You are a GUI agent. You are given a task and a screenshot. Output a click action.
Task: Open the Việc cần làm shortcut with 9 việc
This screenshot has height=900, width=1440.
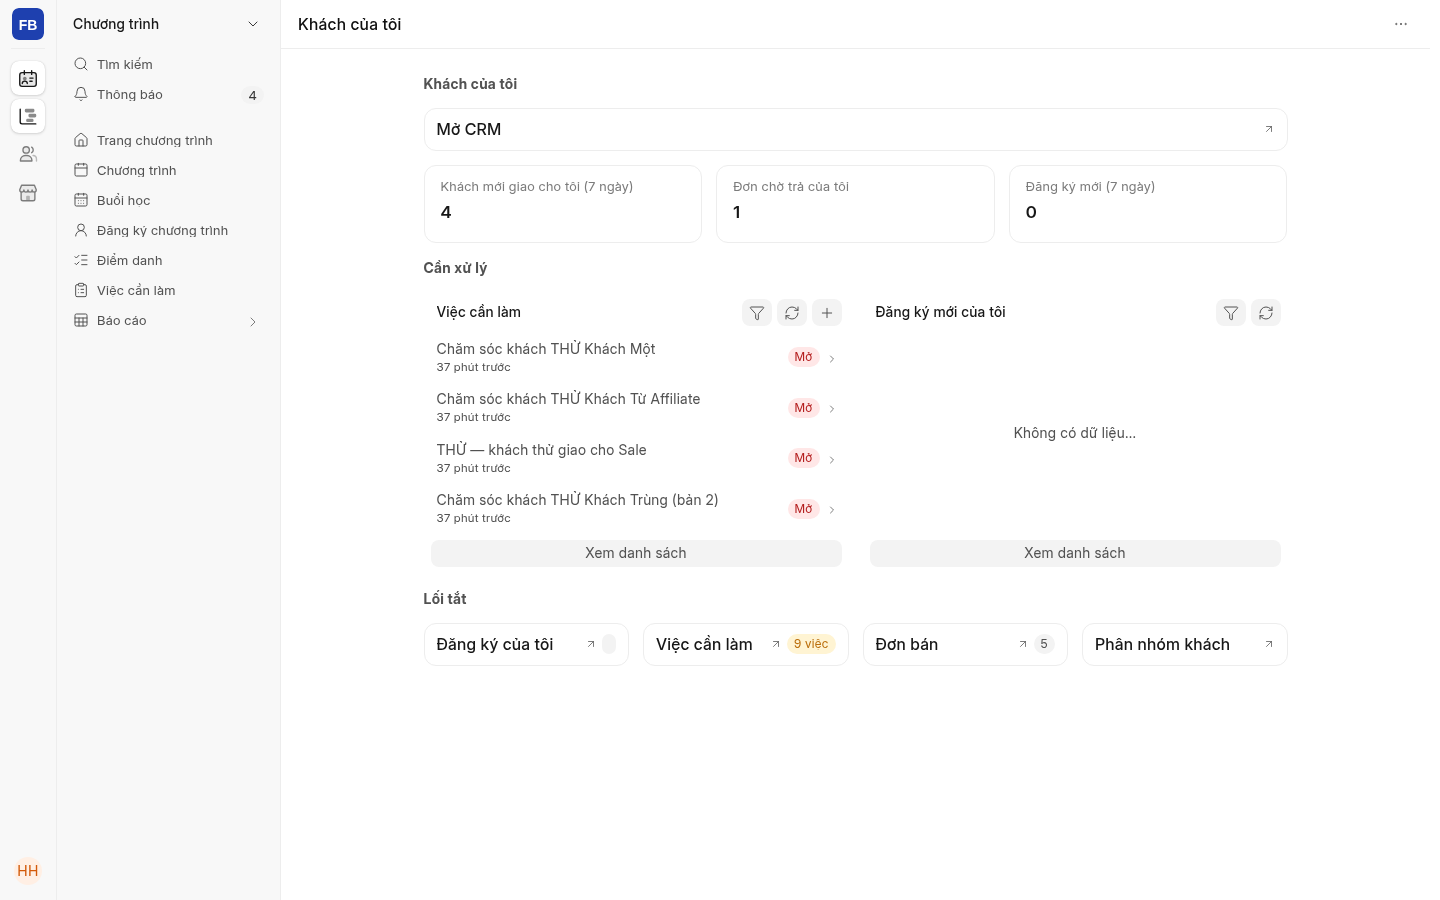pos(746,644)
